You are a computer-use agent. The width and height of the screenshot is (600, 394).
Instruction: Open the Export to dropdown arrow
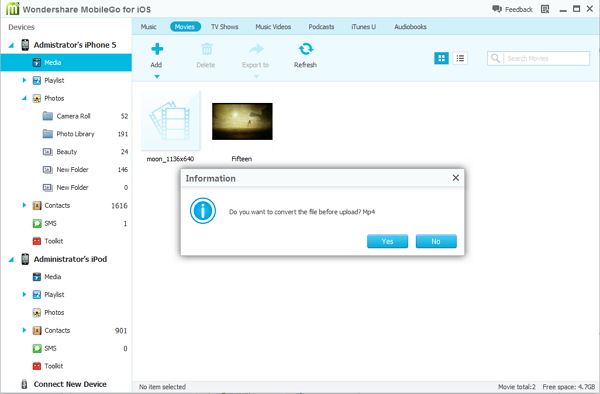256,77
